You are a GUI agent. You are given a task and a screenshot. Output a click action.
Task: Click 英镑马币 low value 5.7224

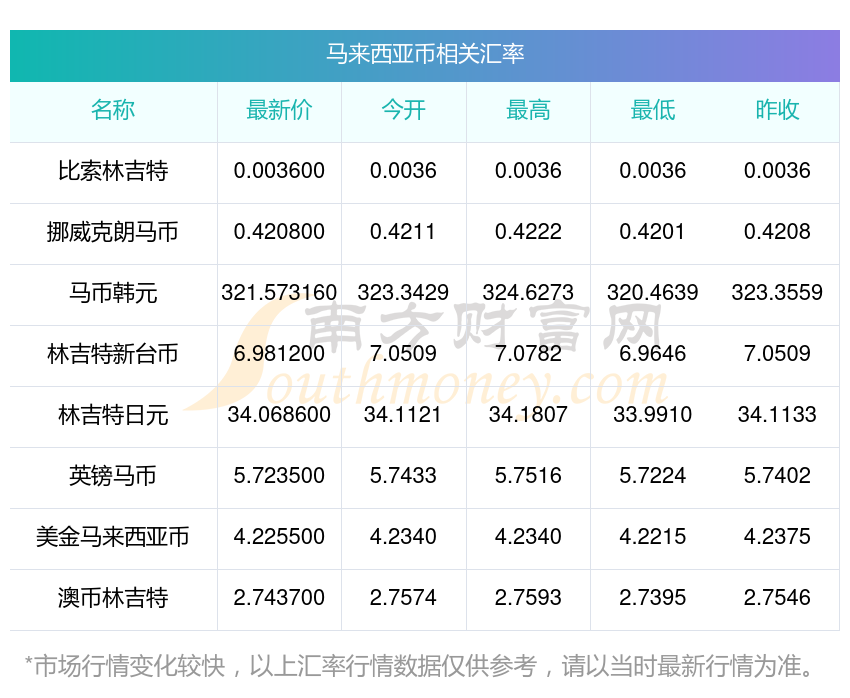coord(653,476)
